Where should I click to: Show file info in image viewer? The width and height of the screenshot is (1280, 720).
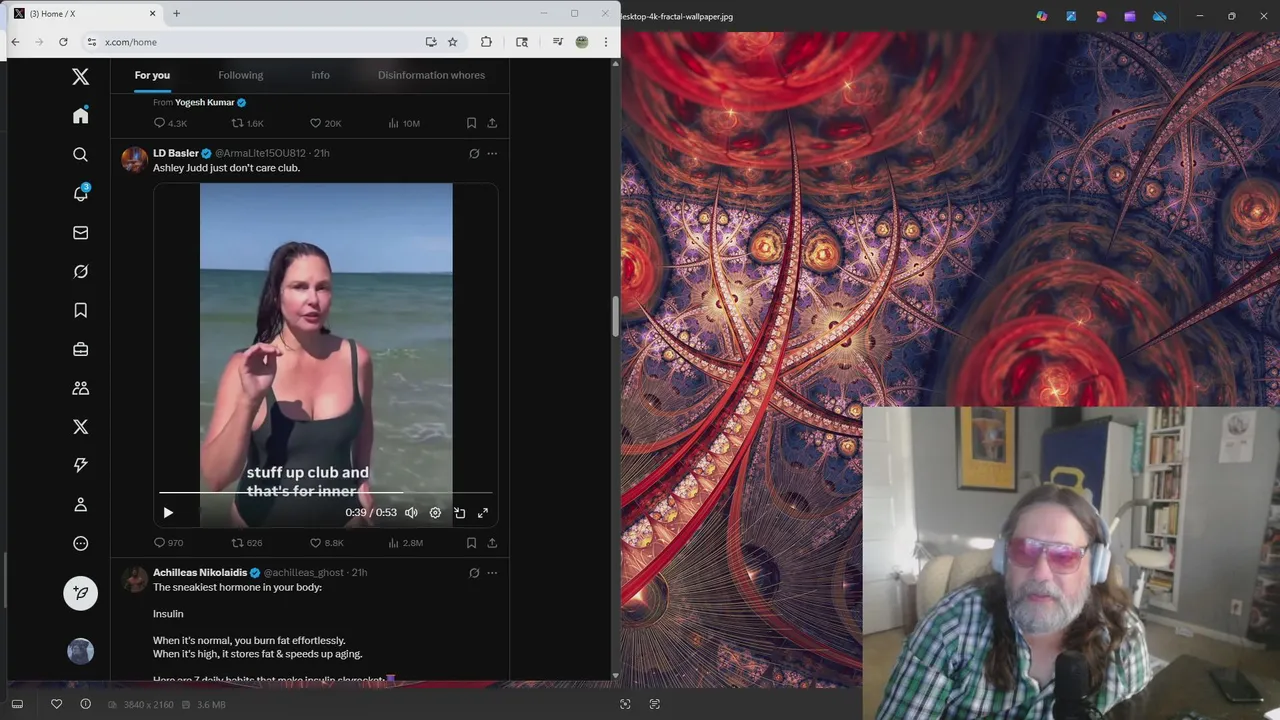click(x=85, y=704)
